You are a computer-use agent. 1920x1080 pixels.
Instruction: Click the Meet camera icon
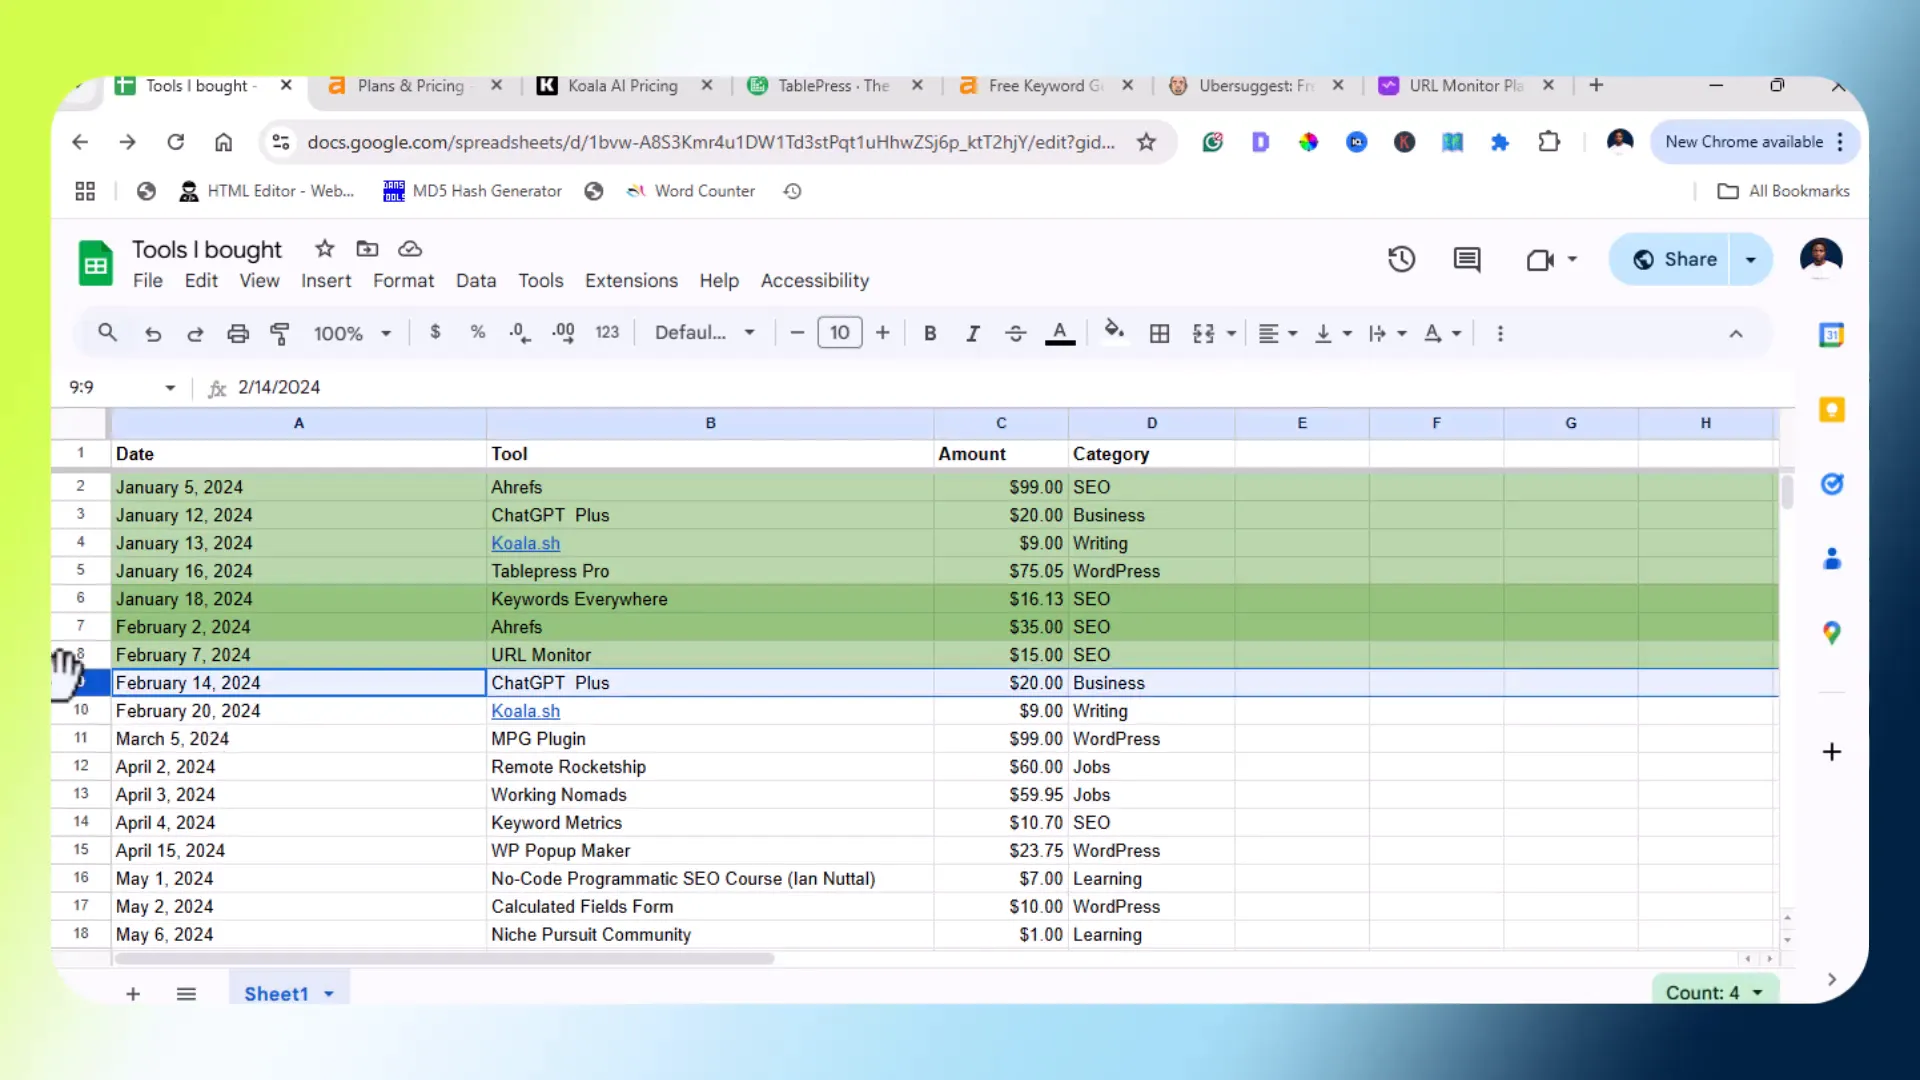[1540, 260]
